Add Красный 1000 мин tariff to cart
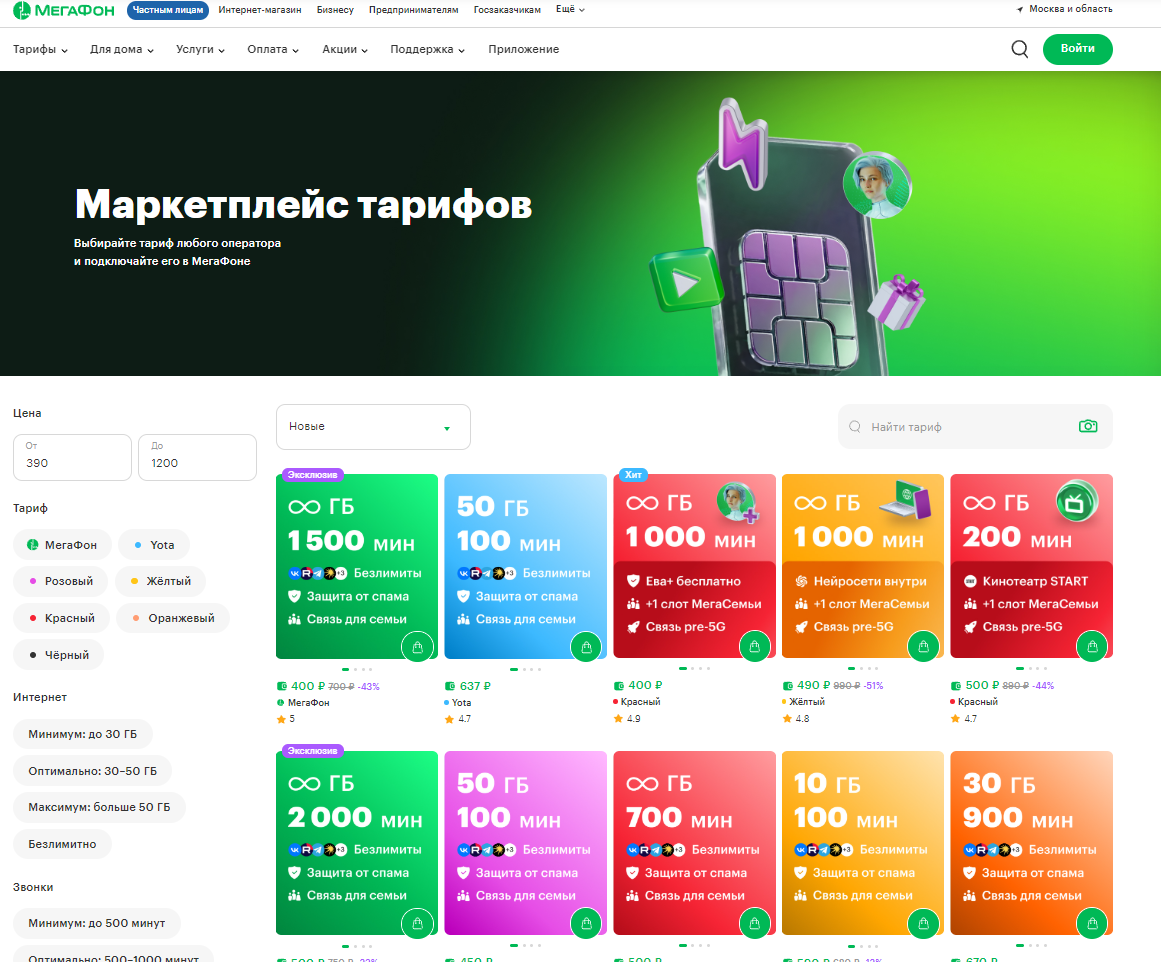Image resolution: width=1161 pixels, height=962 pixels. 755,647
